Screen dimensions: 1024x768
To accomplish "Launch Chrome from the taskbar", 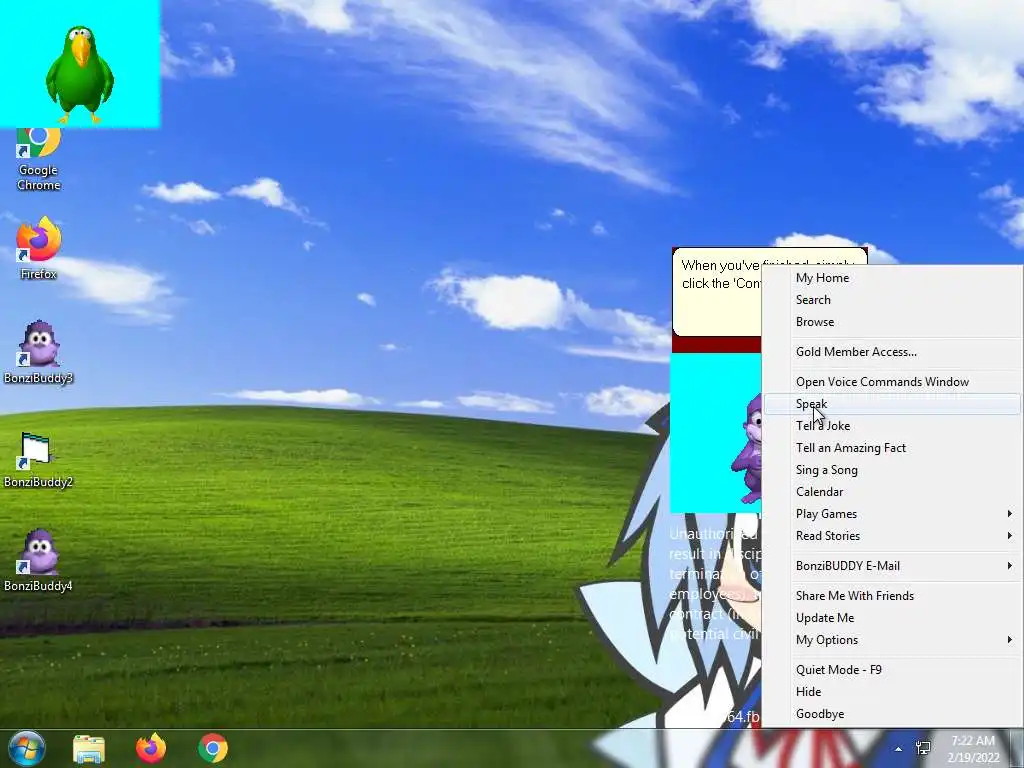I will coord(213,748).
